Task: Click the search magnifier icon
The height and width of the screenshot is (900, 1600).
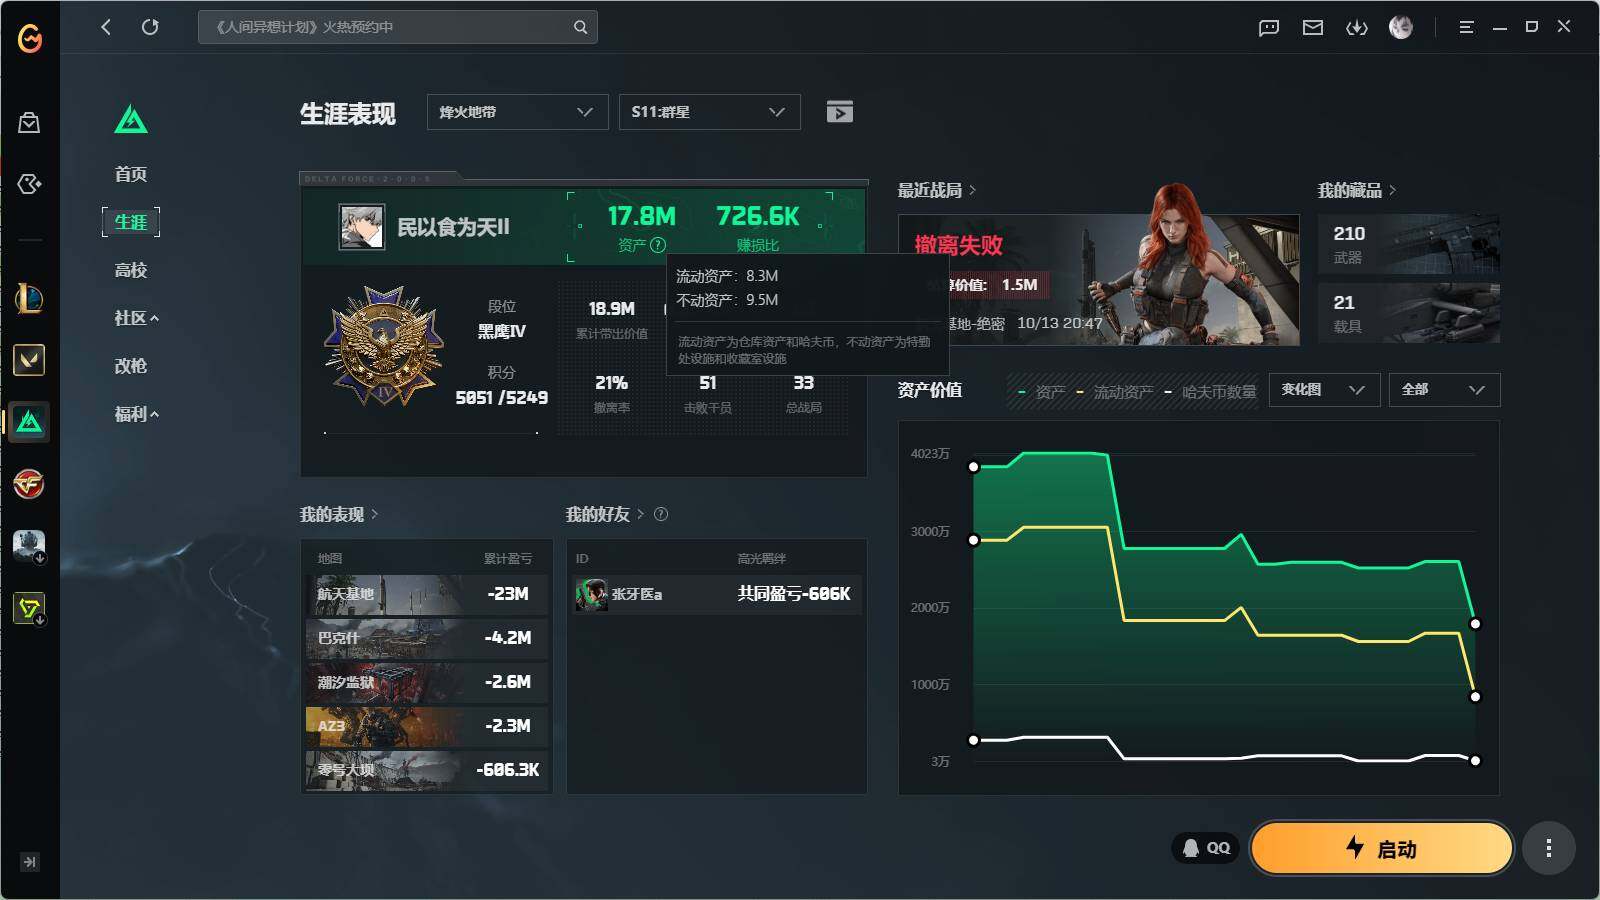Action: [x=580, y=27]
